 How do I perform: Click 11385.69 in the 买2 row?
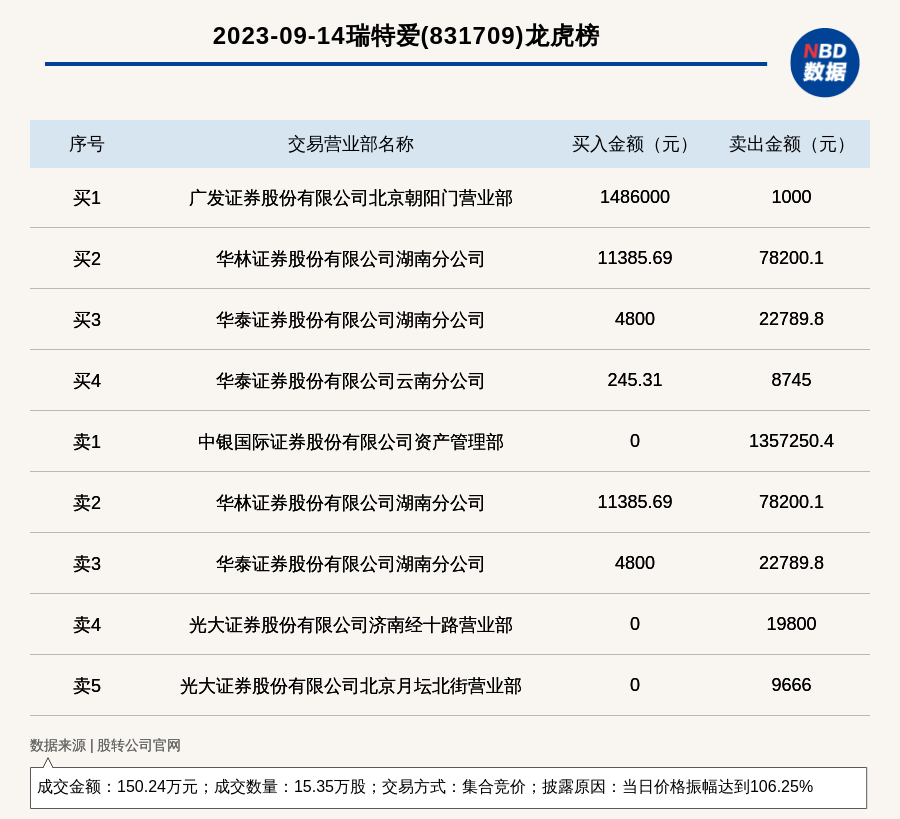[x=635, y=258]
